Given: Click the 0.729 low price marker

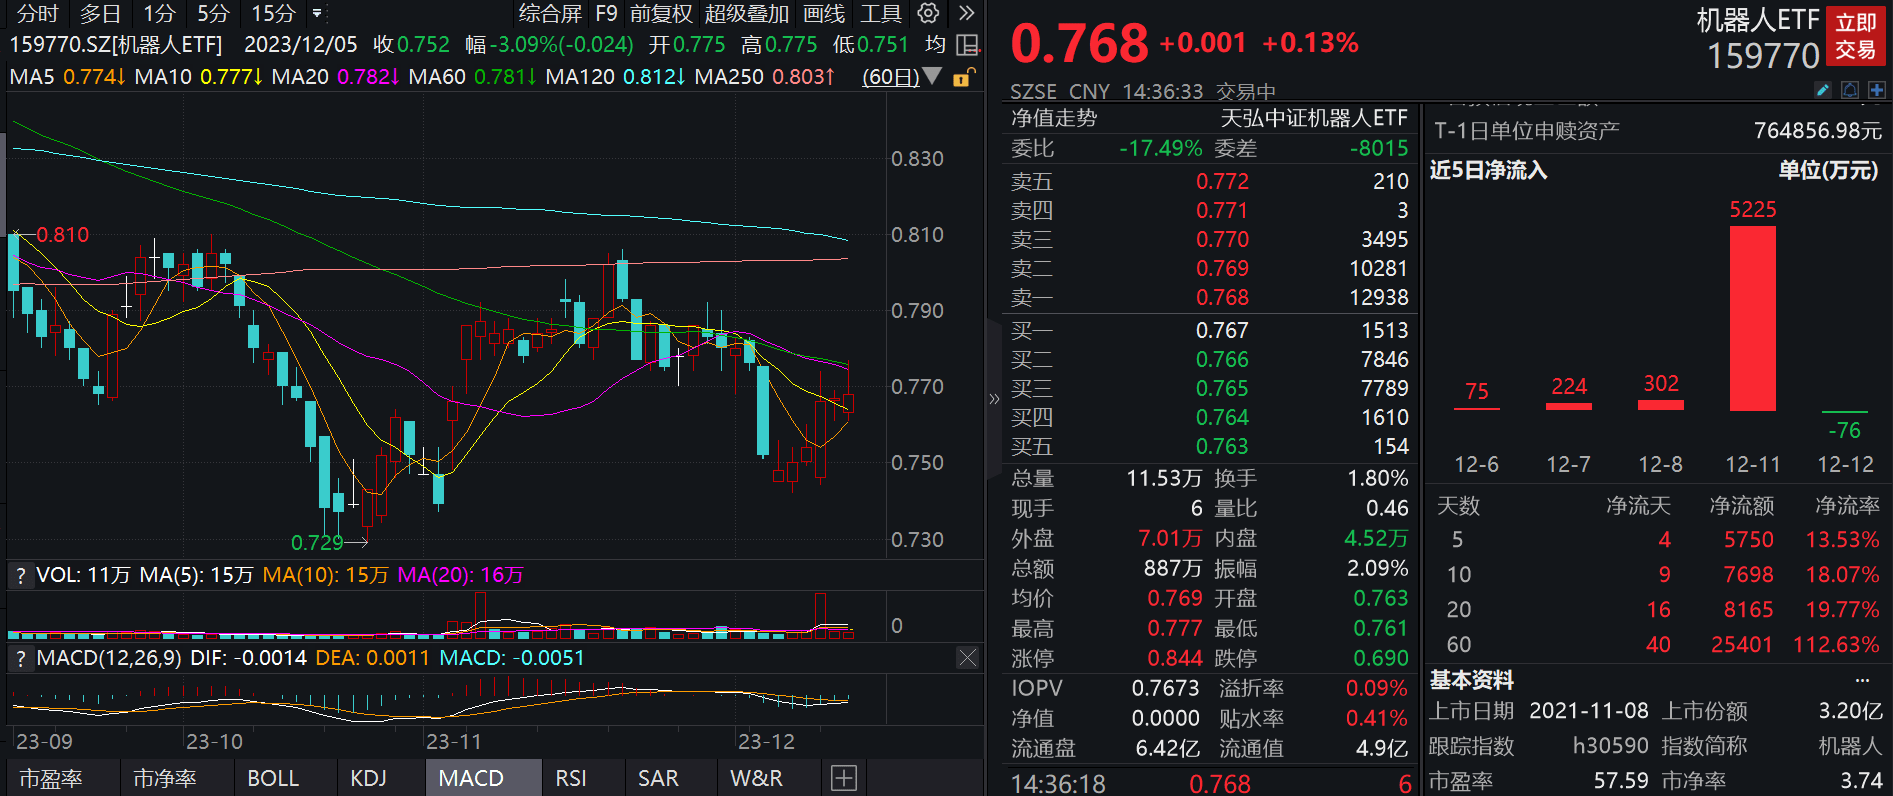Looking at the screenshot, I should point(317,543).
